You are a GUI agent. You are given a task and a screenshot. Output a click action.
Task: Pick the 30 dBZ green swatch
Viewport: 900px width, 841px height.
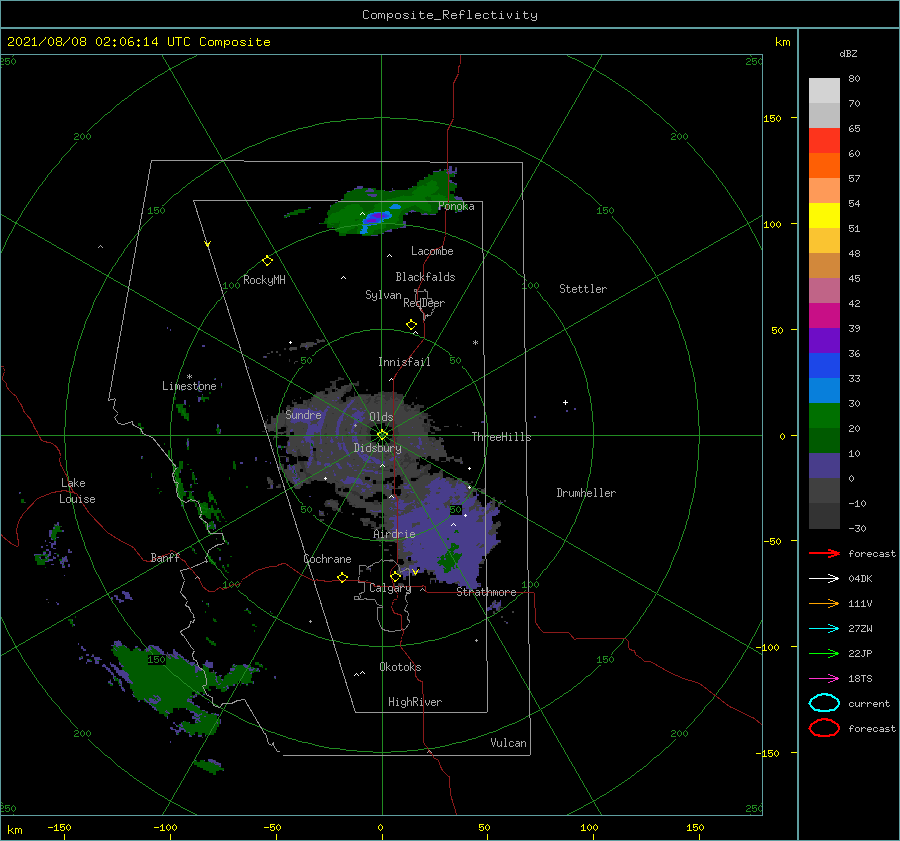[824, 416]
